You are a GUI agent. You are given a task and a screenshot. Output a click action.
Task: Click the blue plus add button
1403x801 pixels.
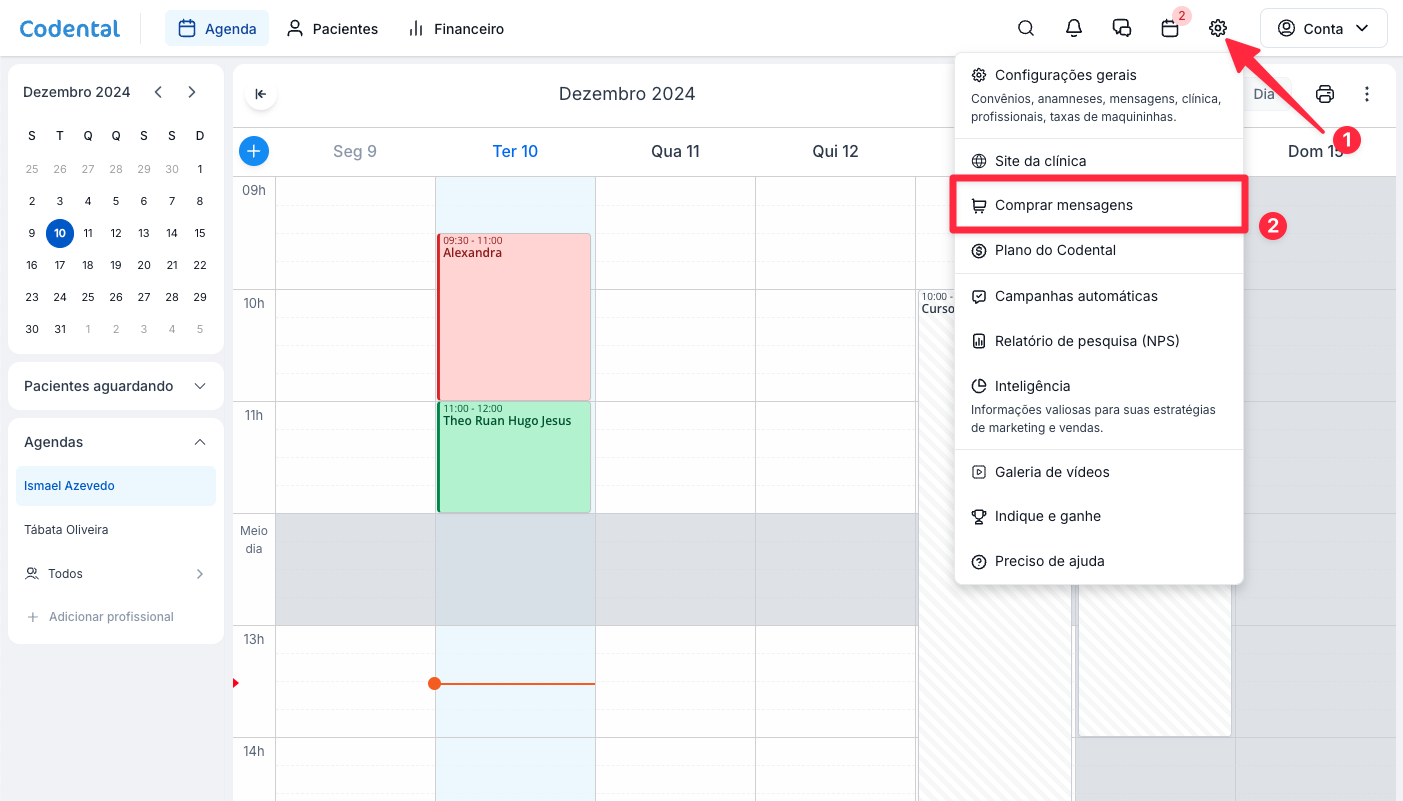pos(254,151)
